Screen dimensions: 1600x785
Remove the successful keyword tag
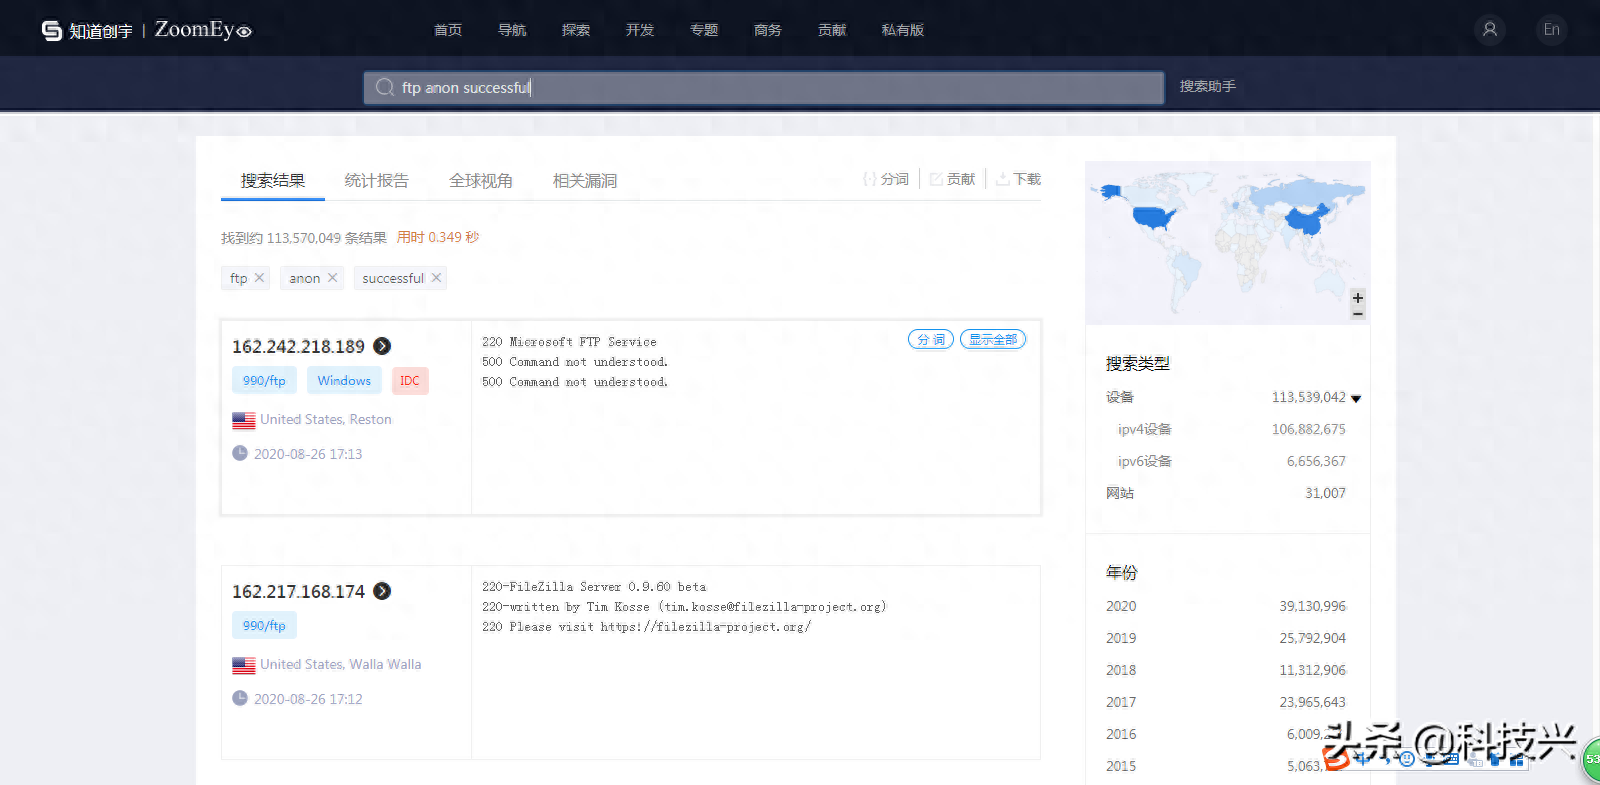coord(436,277)
